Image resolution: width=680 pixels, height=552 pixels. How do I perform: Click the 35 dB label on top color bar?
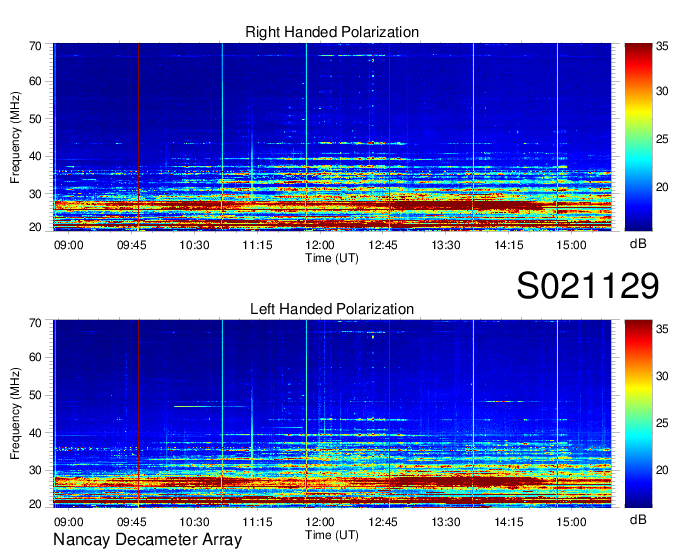662,46
